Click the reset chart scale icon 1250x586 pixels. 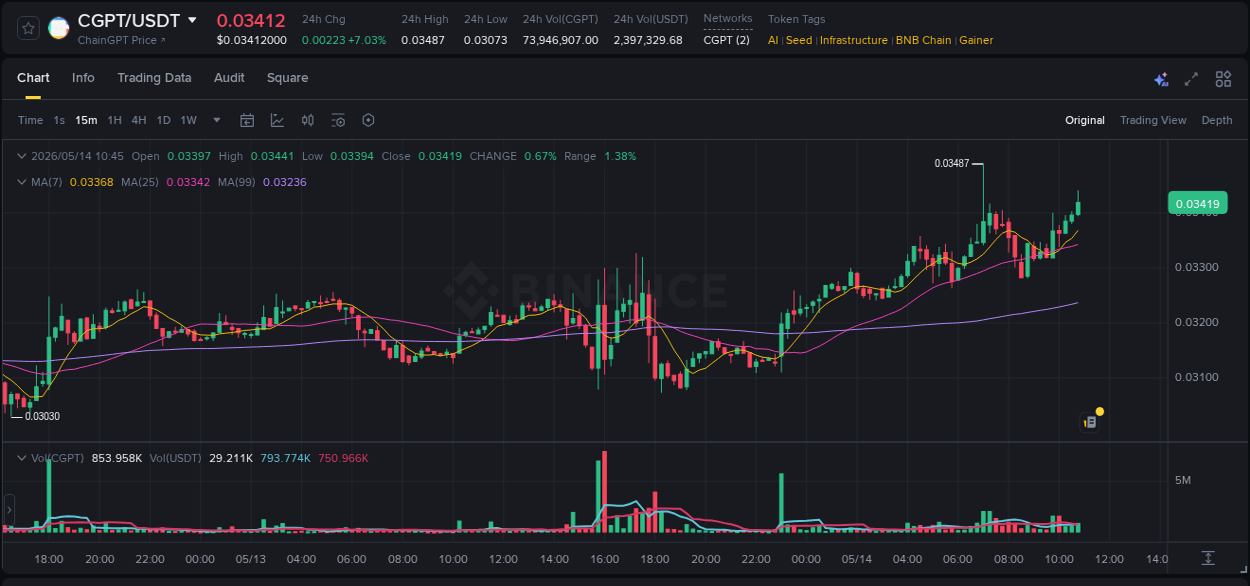1208,558
